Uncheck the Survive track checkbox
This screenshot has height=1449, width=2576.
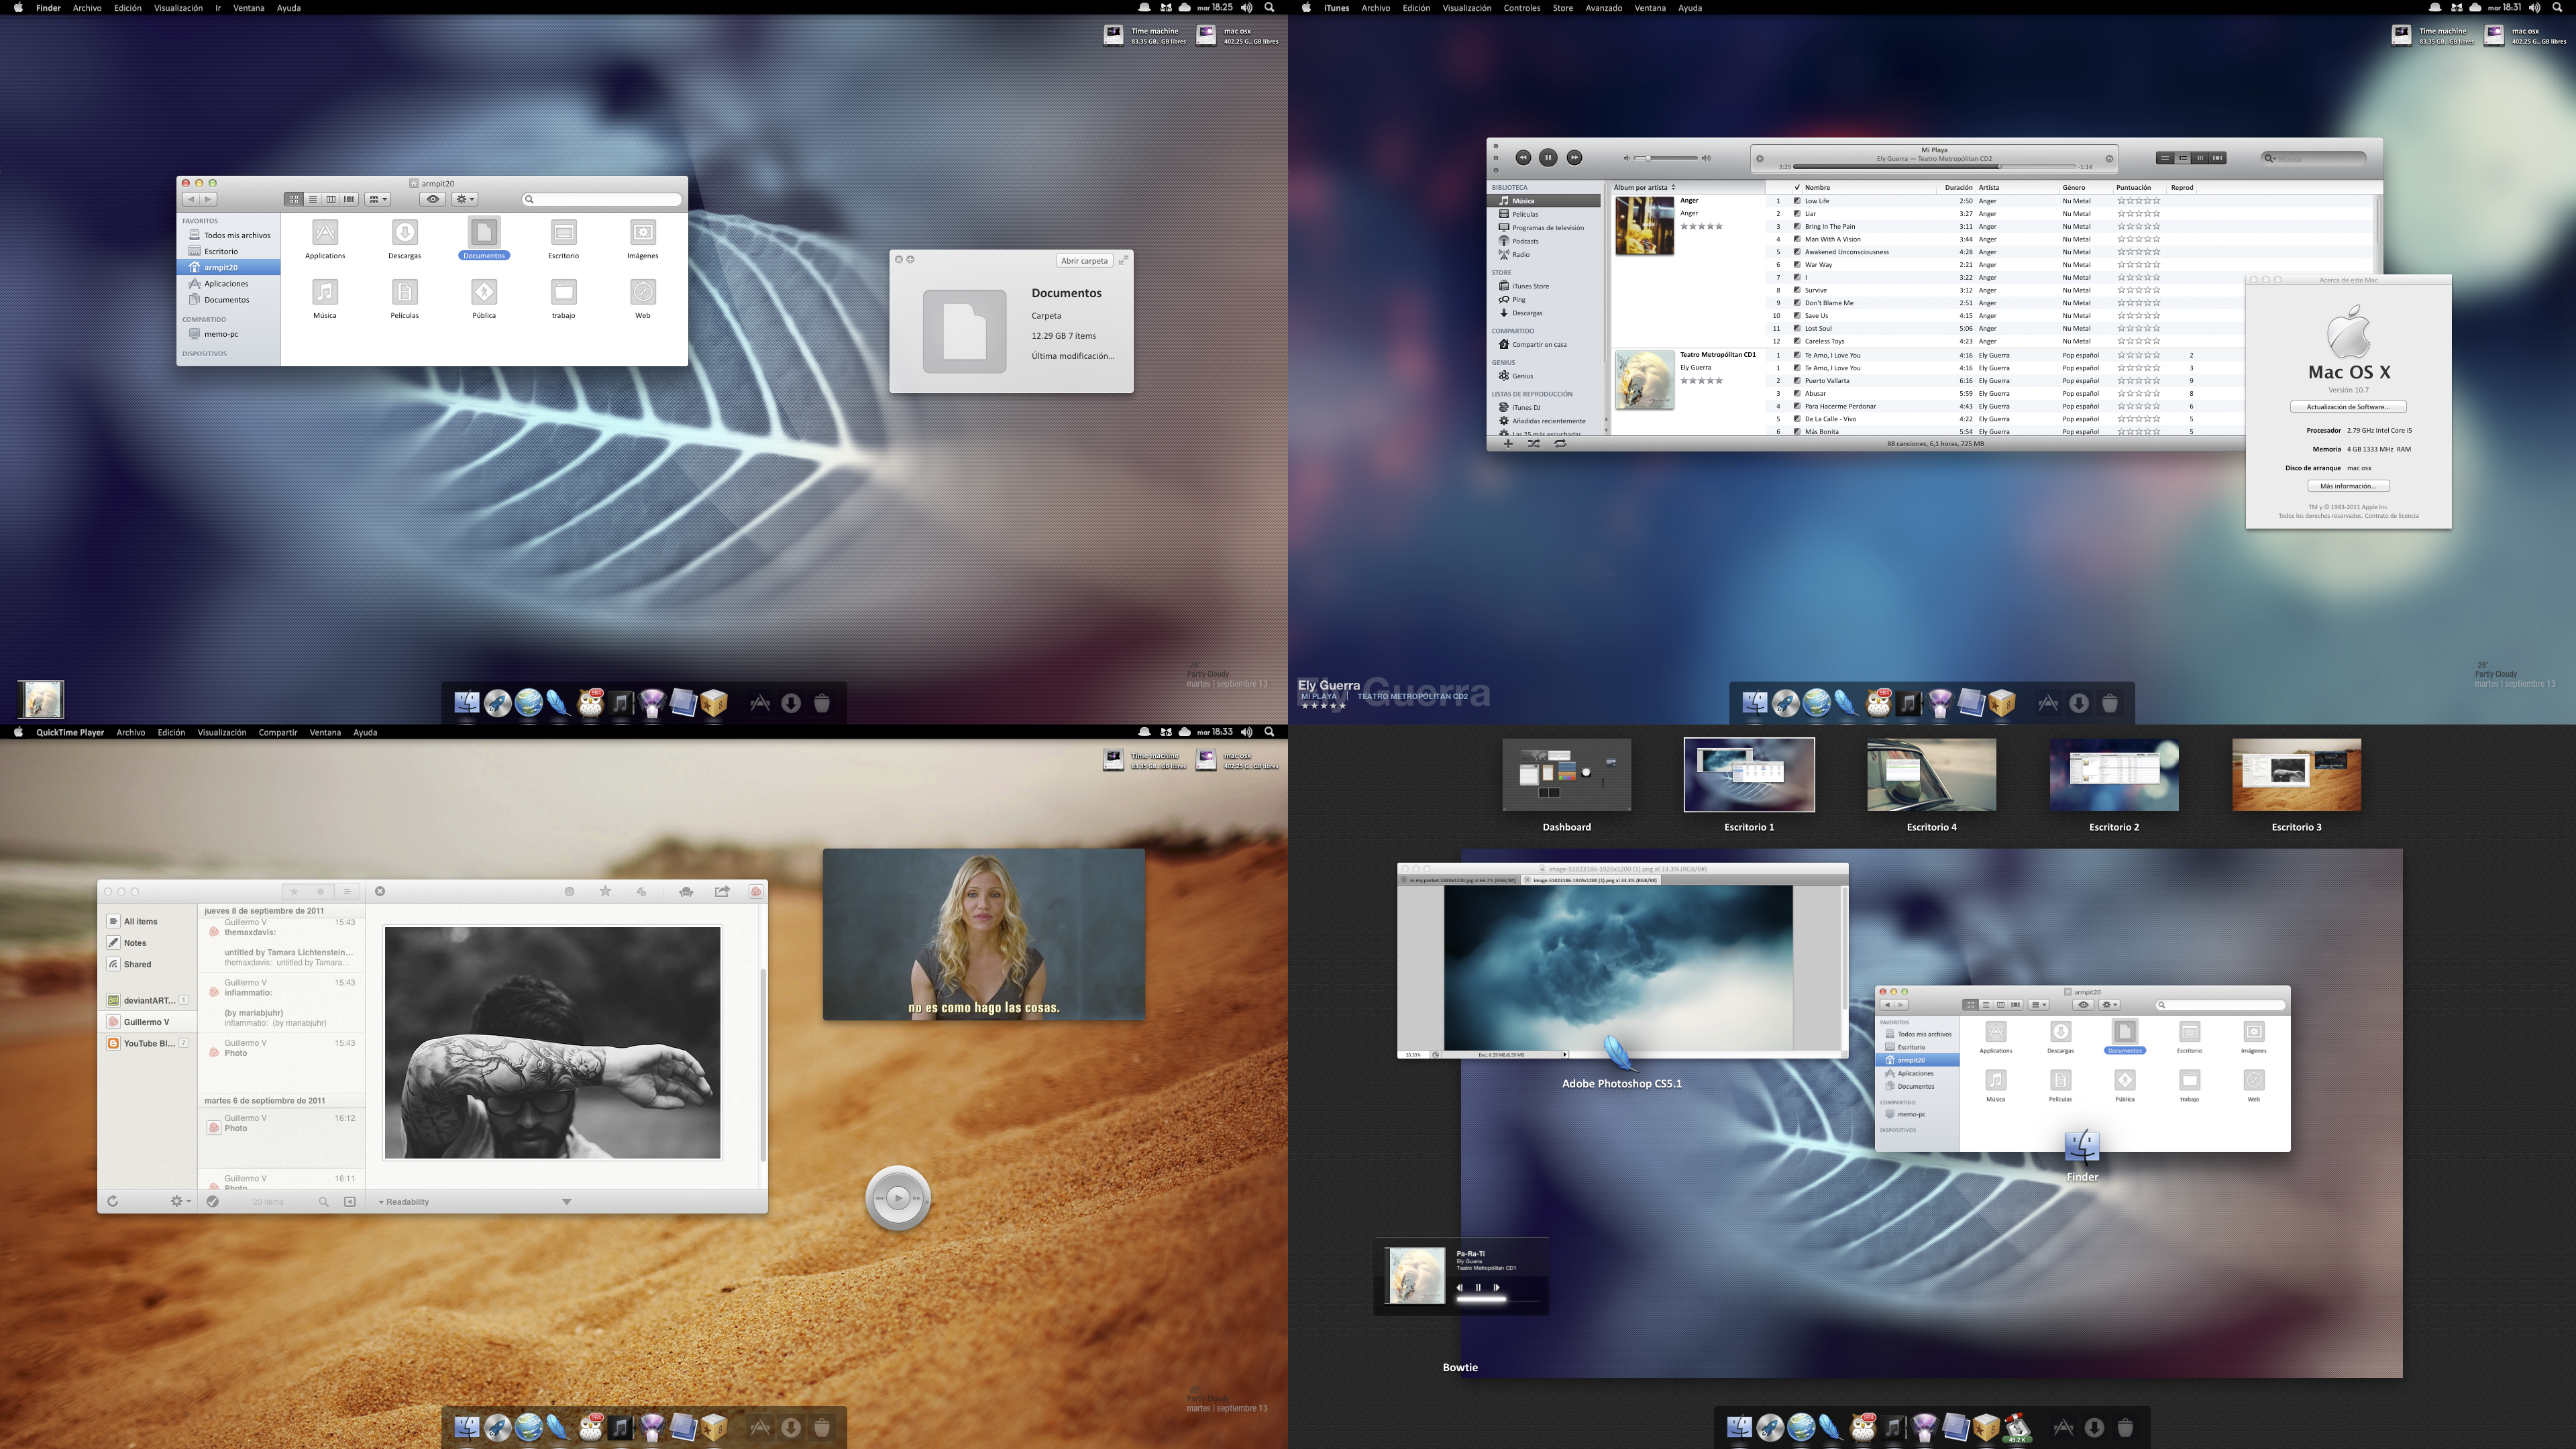click(1797, 290)
